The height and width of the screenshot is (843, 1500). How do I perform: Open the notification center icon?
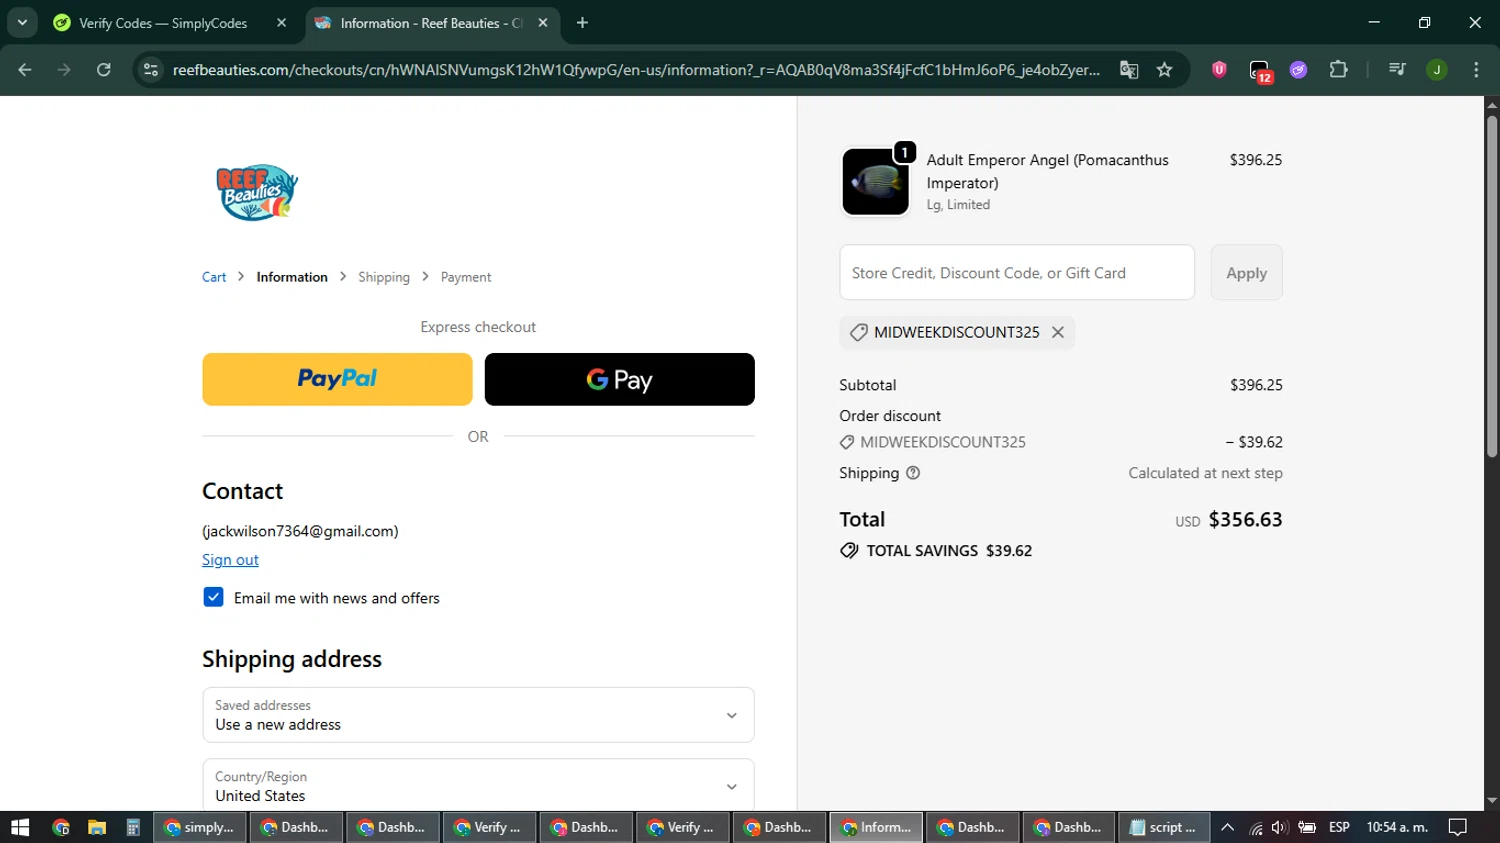[x=1458, y=827]
